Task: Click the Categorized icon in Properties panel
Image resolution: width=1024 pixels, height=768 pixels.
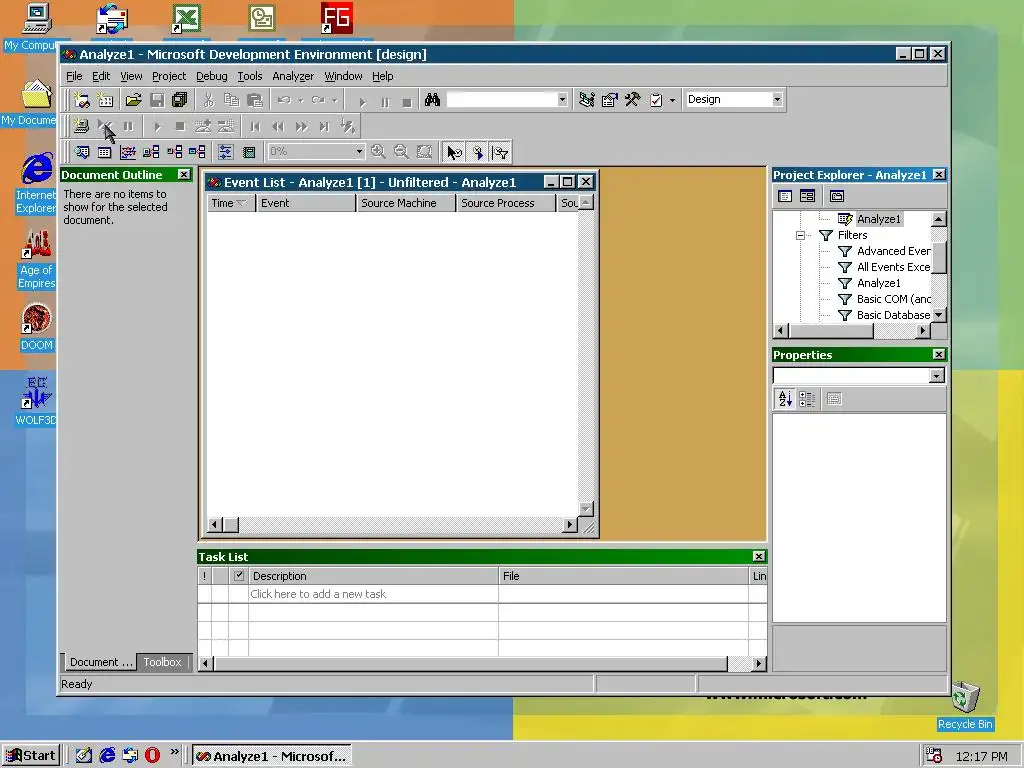Action: (x=807, y=398)
